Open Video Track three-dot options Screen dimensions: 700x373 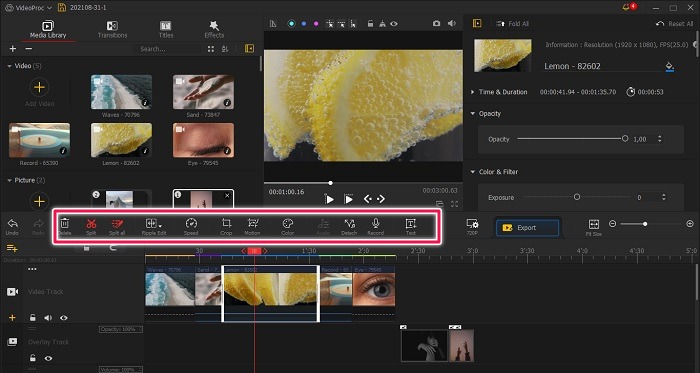point(32,269)
